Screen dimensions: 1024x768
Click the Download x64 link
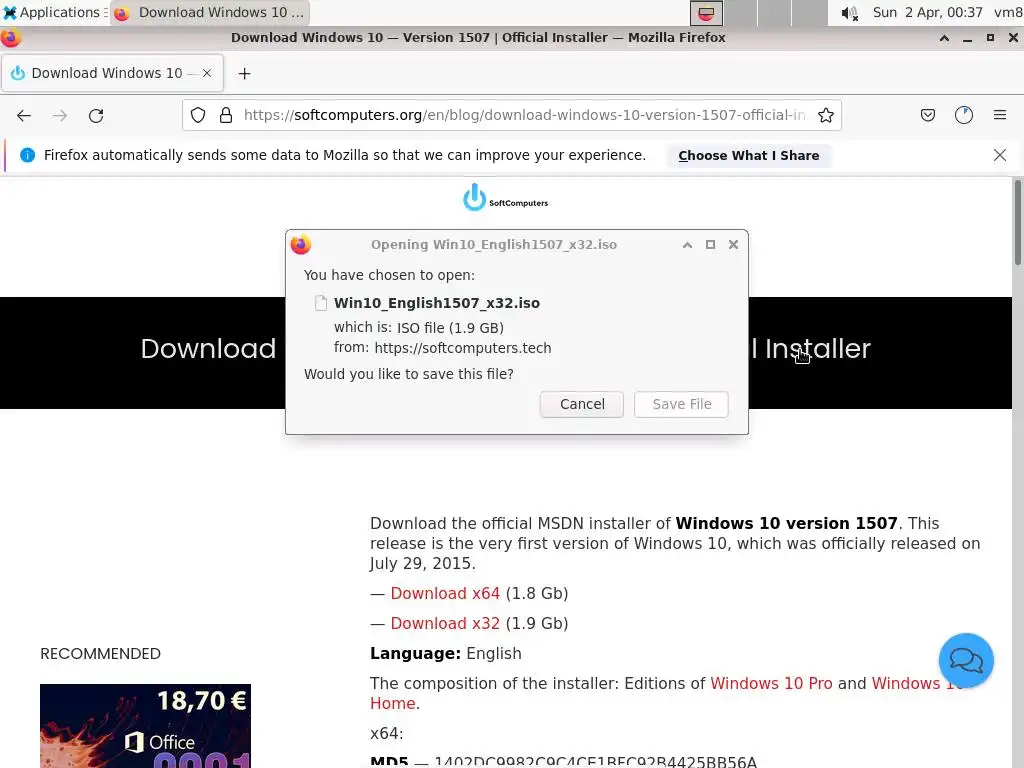[x=445, y=594]
